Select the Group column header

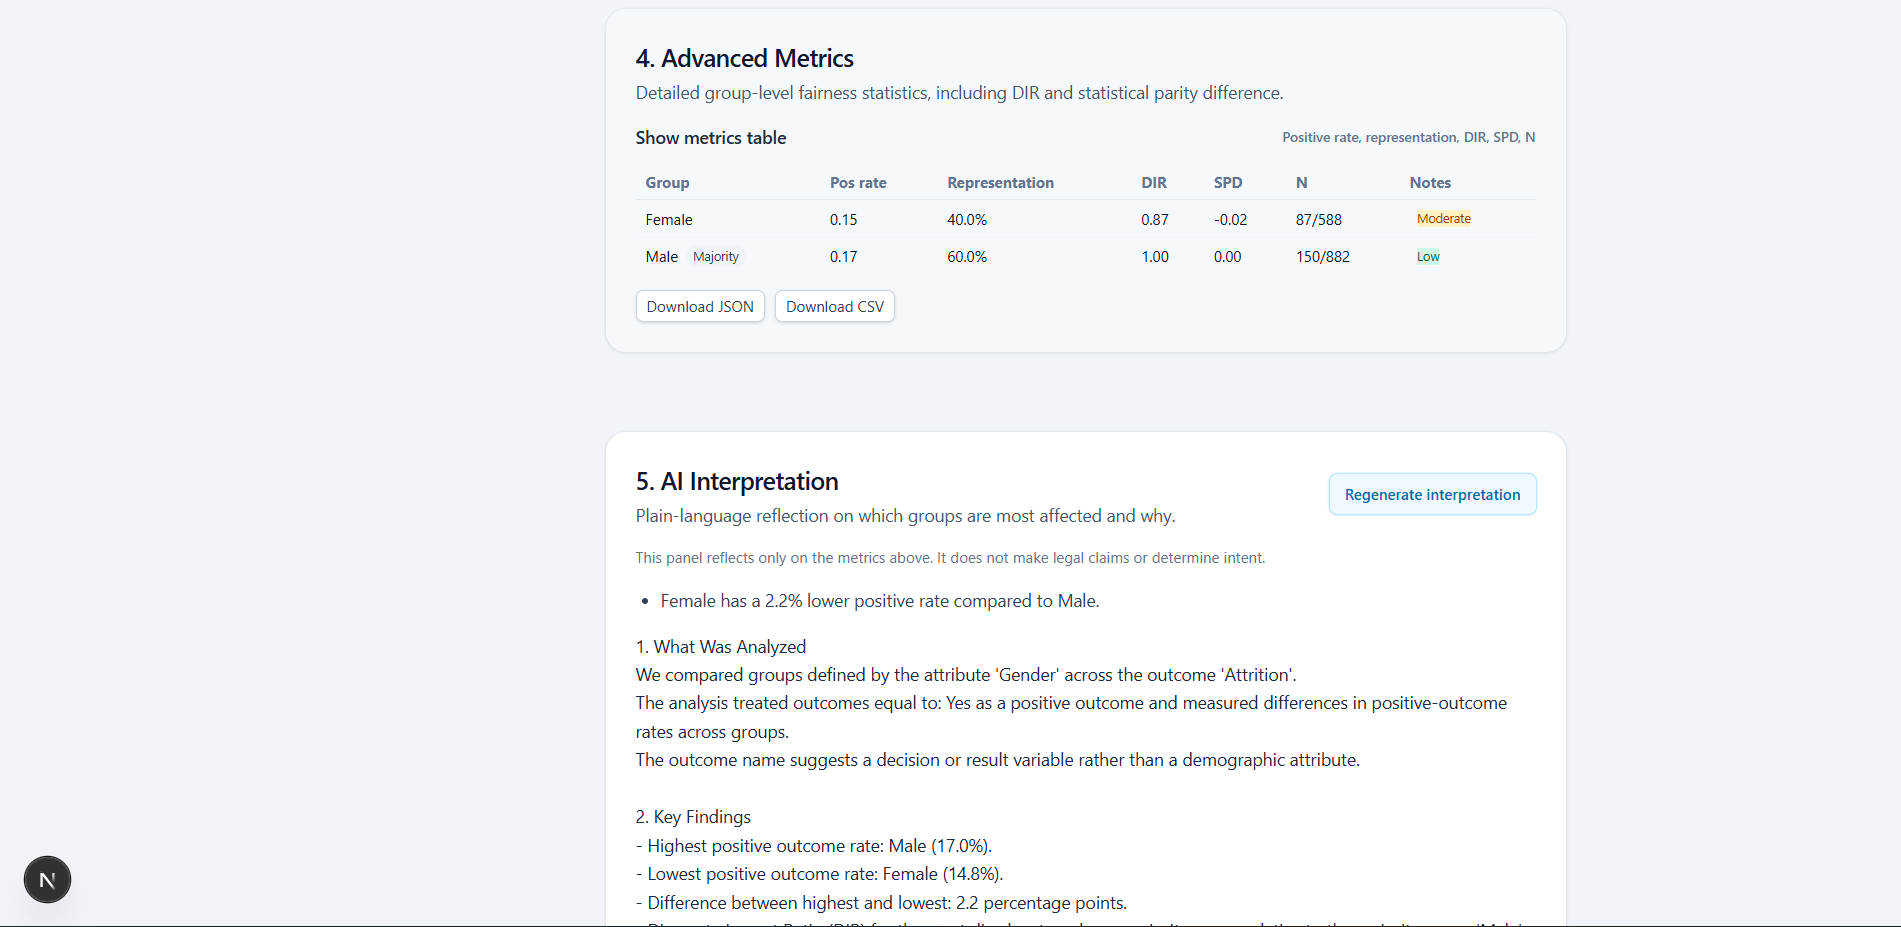[667, 183]
